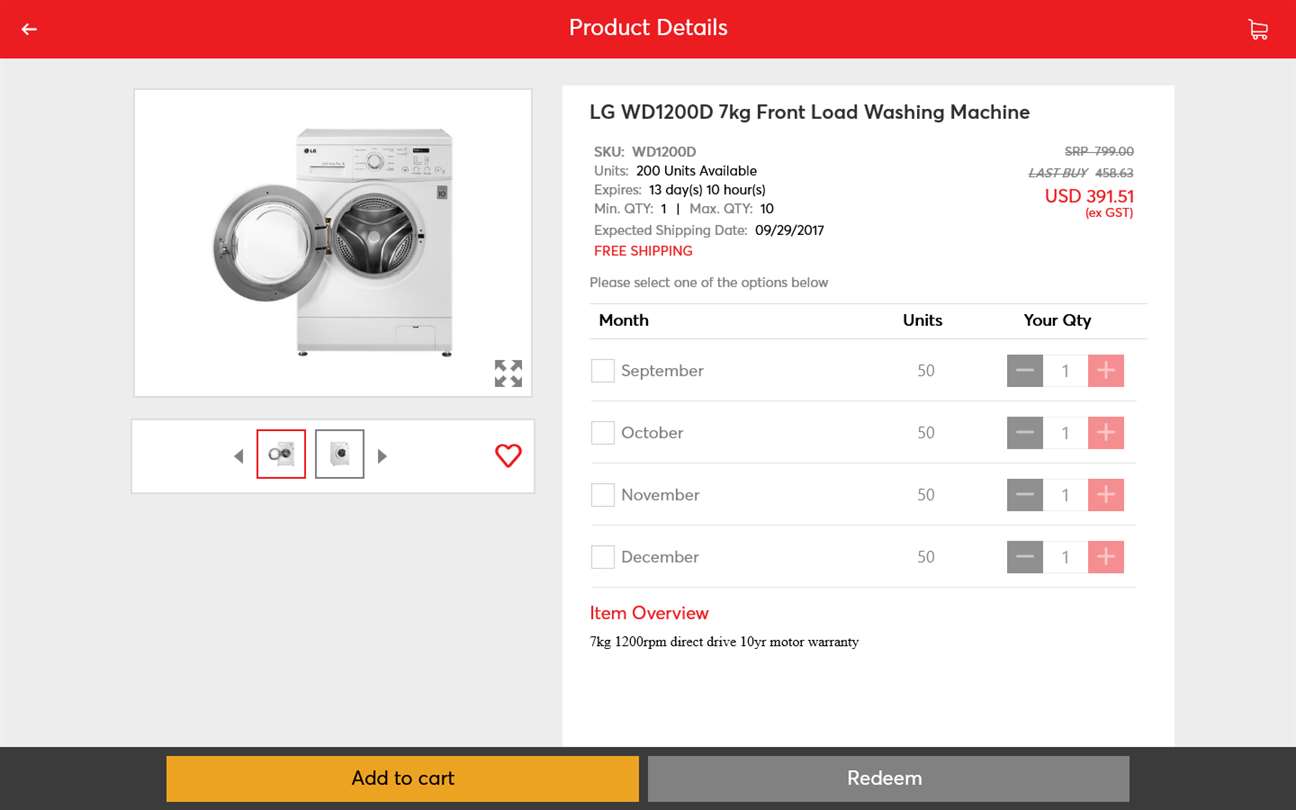The image size is (1296, 810).
Task: Click the December month label
Action: (660, 557)
